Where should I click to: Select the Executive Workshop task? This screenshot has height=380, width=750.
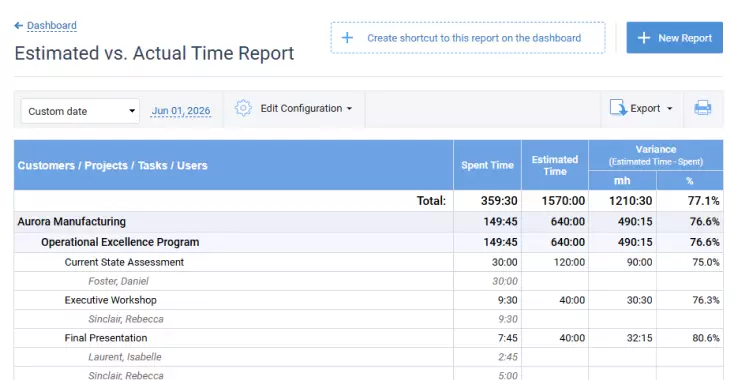pos(110,300)
